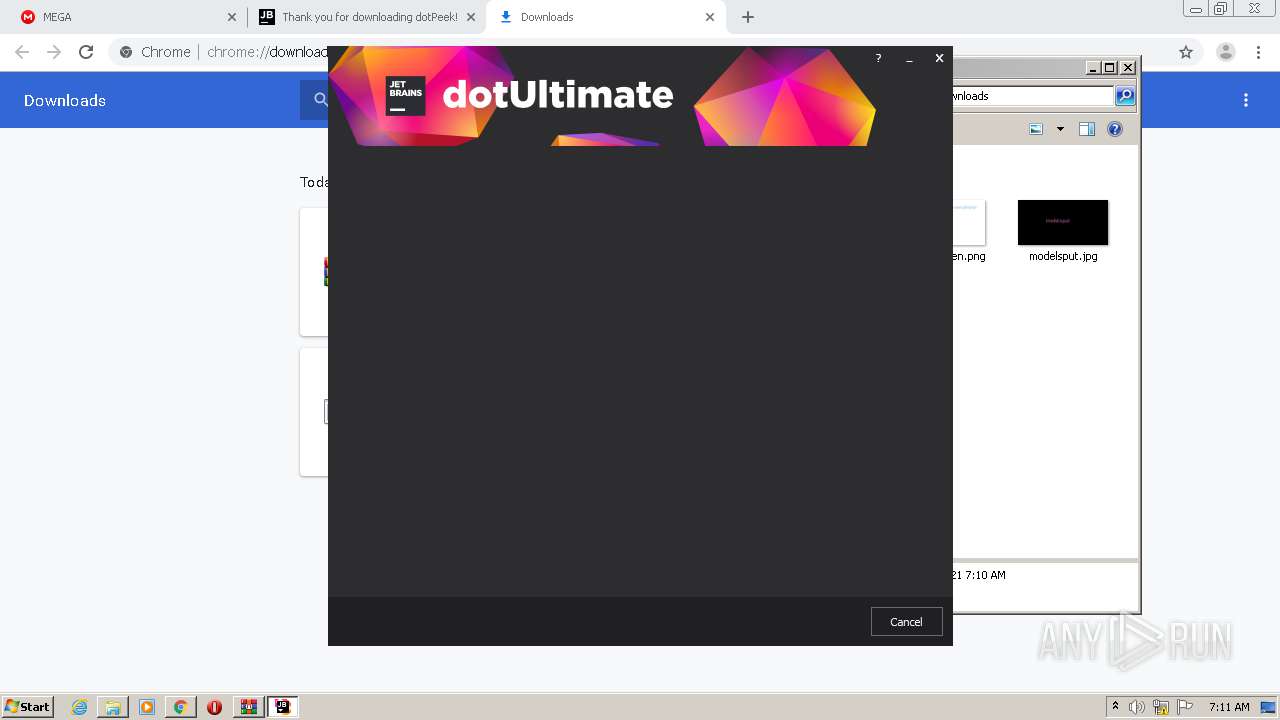1280x720 pixels.
Task: Click the Explorer search input field
Action: [x=1033, y=96]
